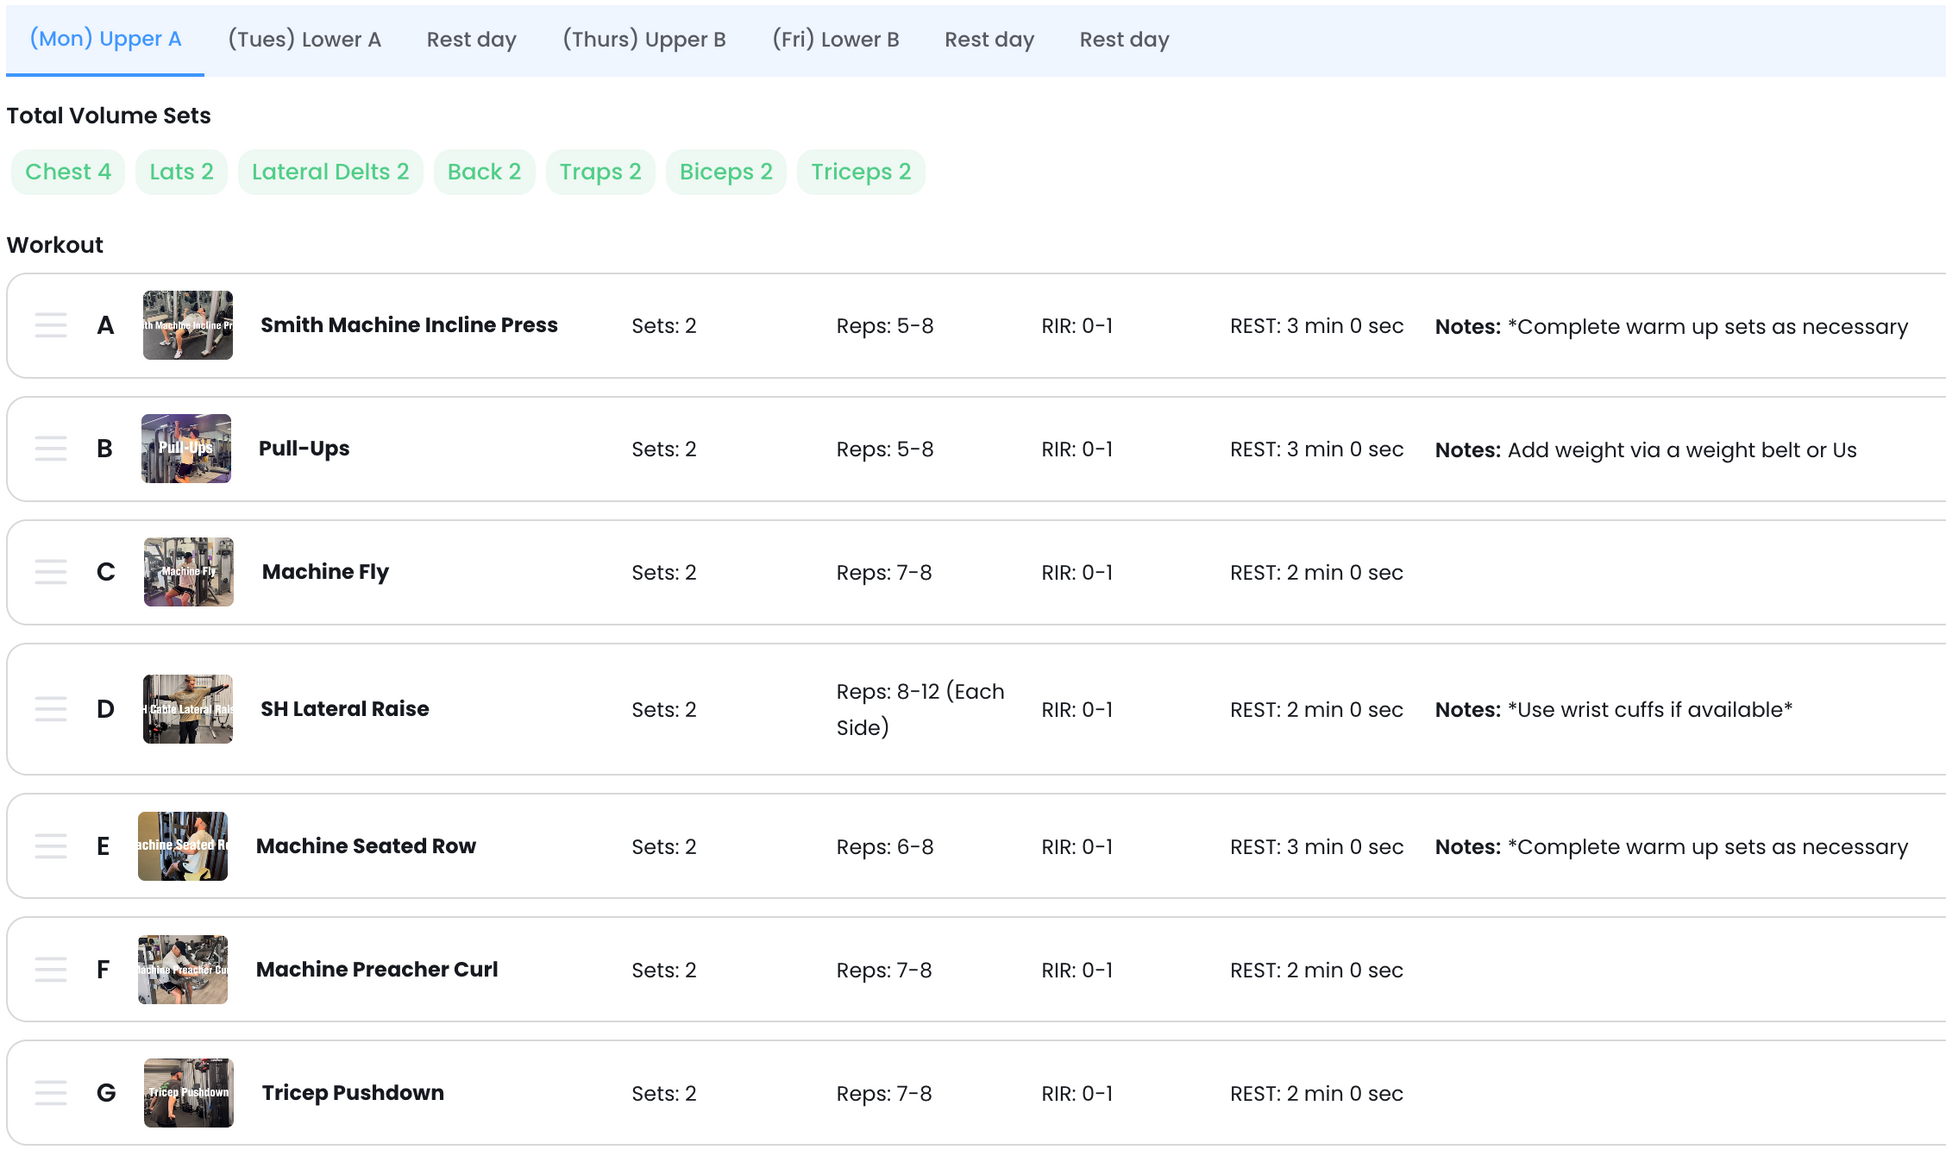Open the Machine Seated Row exercise name
This screenshot has height=1156, width=1946.
[366, 846]
